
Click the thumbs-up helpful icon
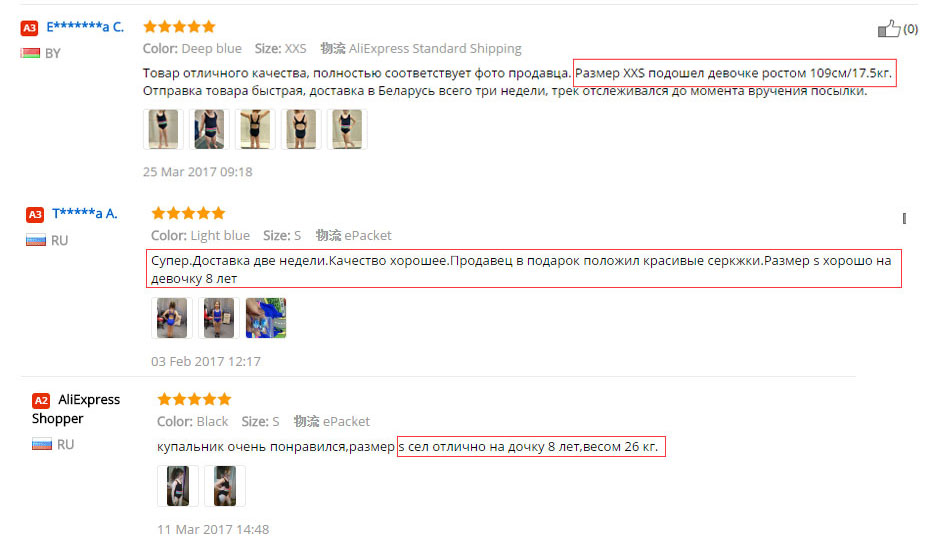[888, 28]
